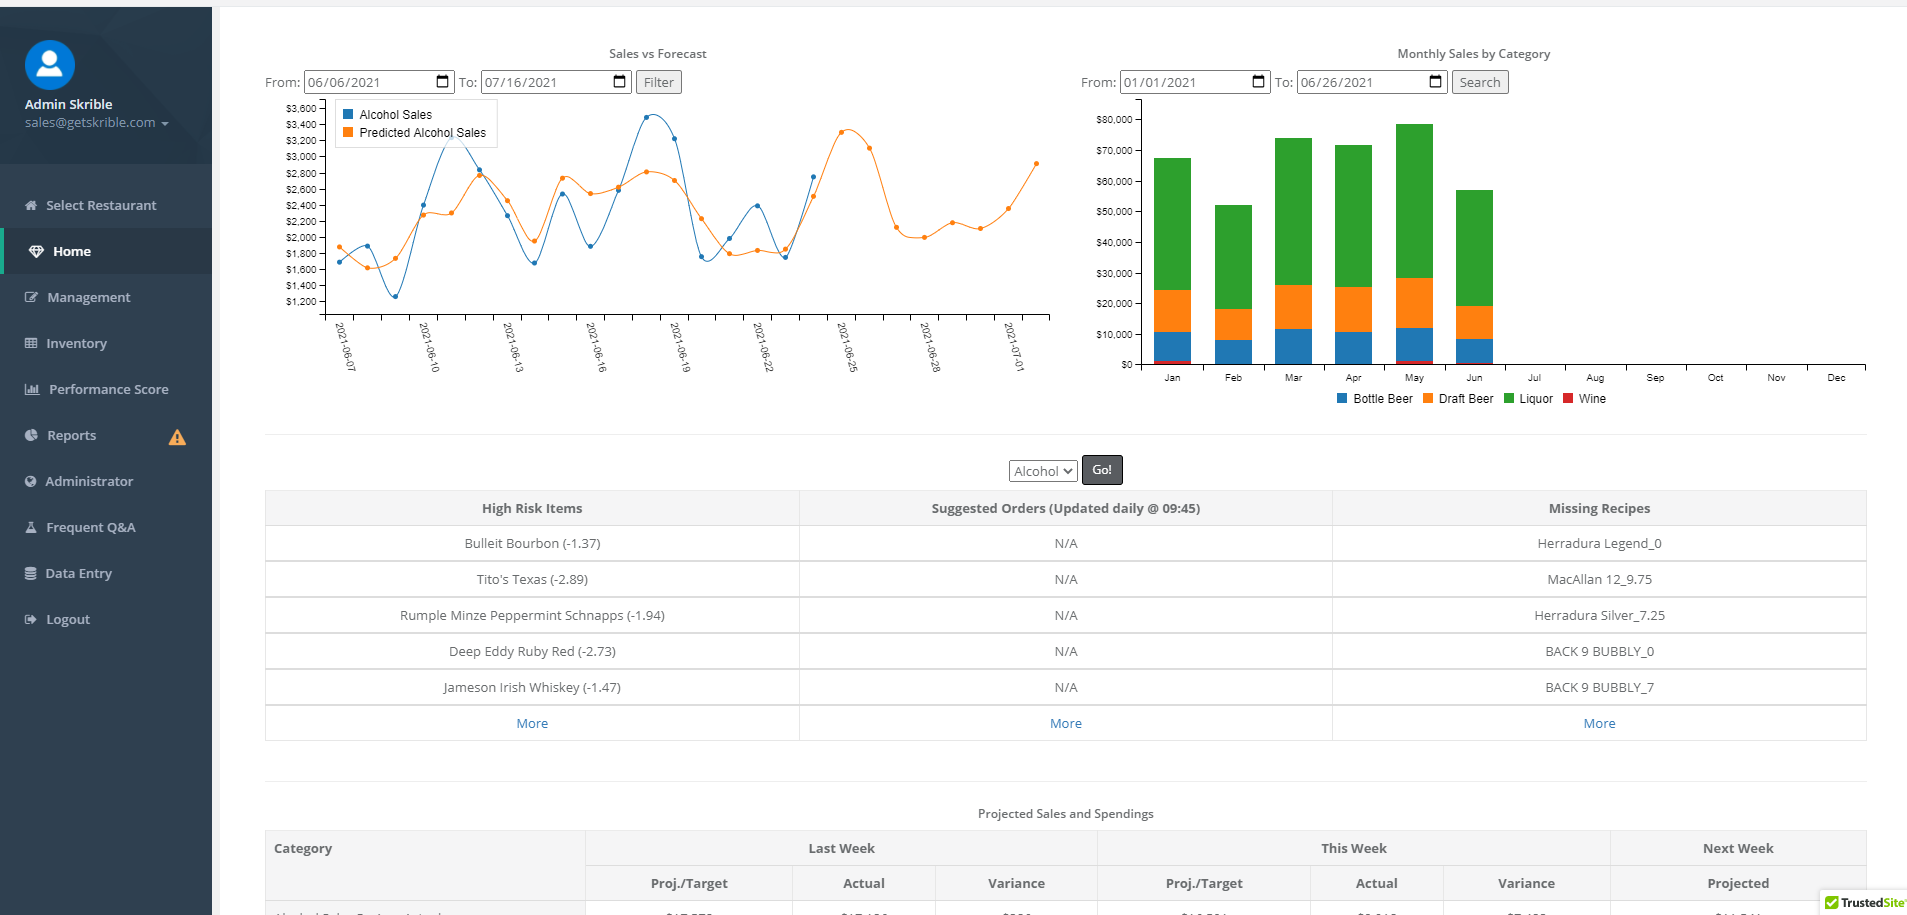Open calendar picker for Monthly Sales From date
This screenshot has height=915, width=1907.
1259,81
